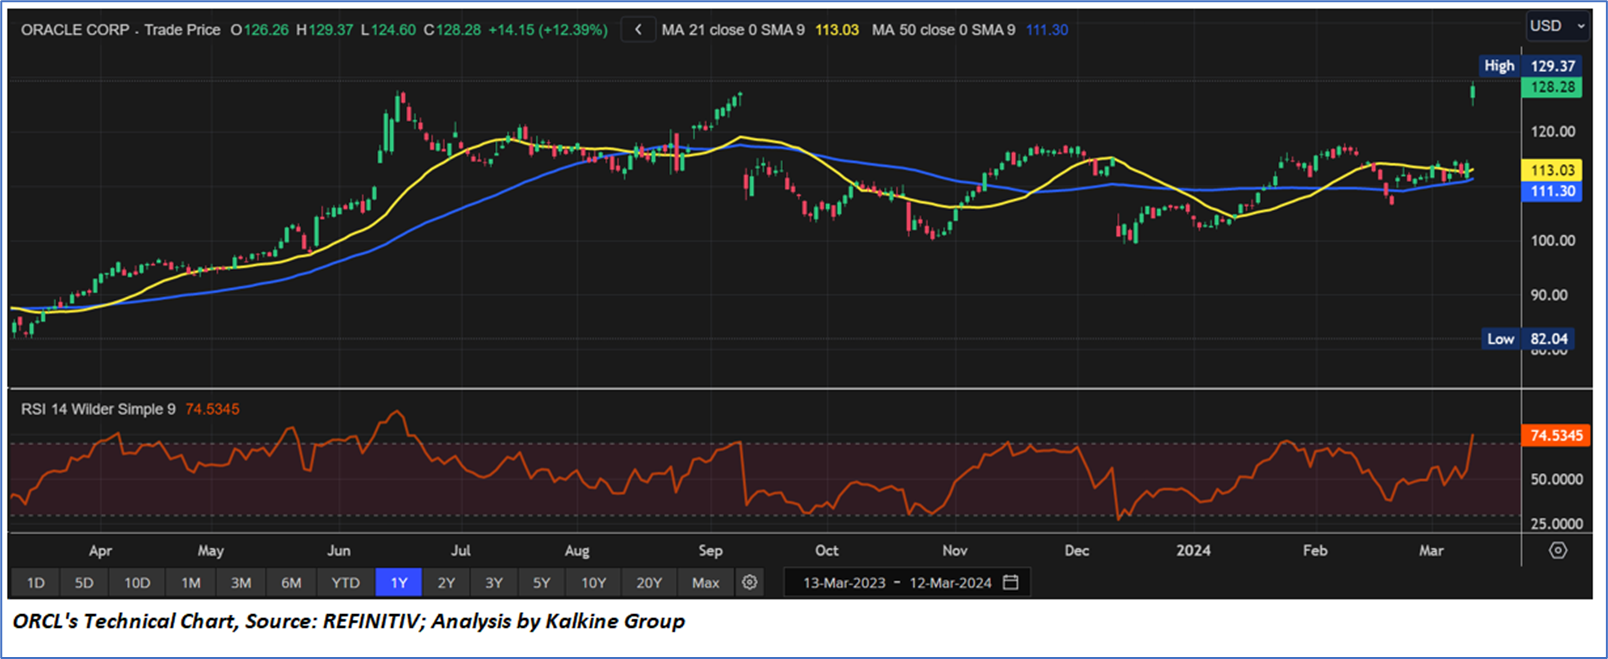
Task: Show the 2Y time range
Action: point(446,582)
